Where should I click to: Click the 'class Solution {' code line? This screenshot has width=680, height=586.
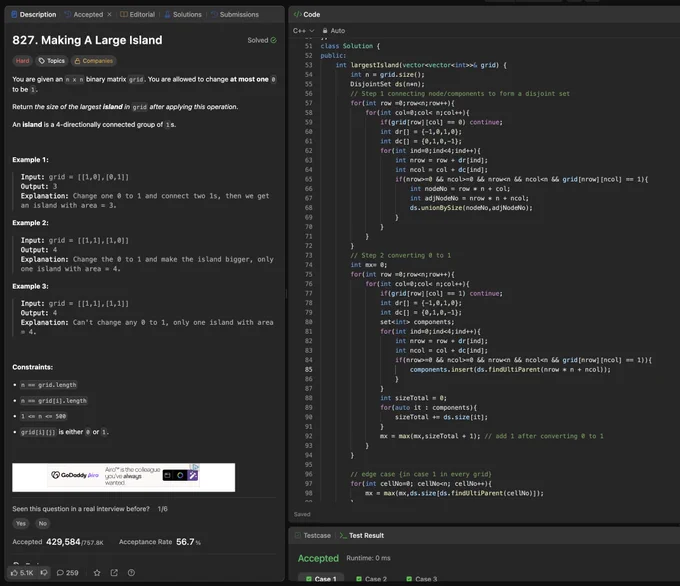[x=350, y=46]
